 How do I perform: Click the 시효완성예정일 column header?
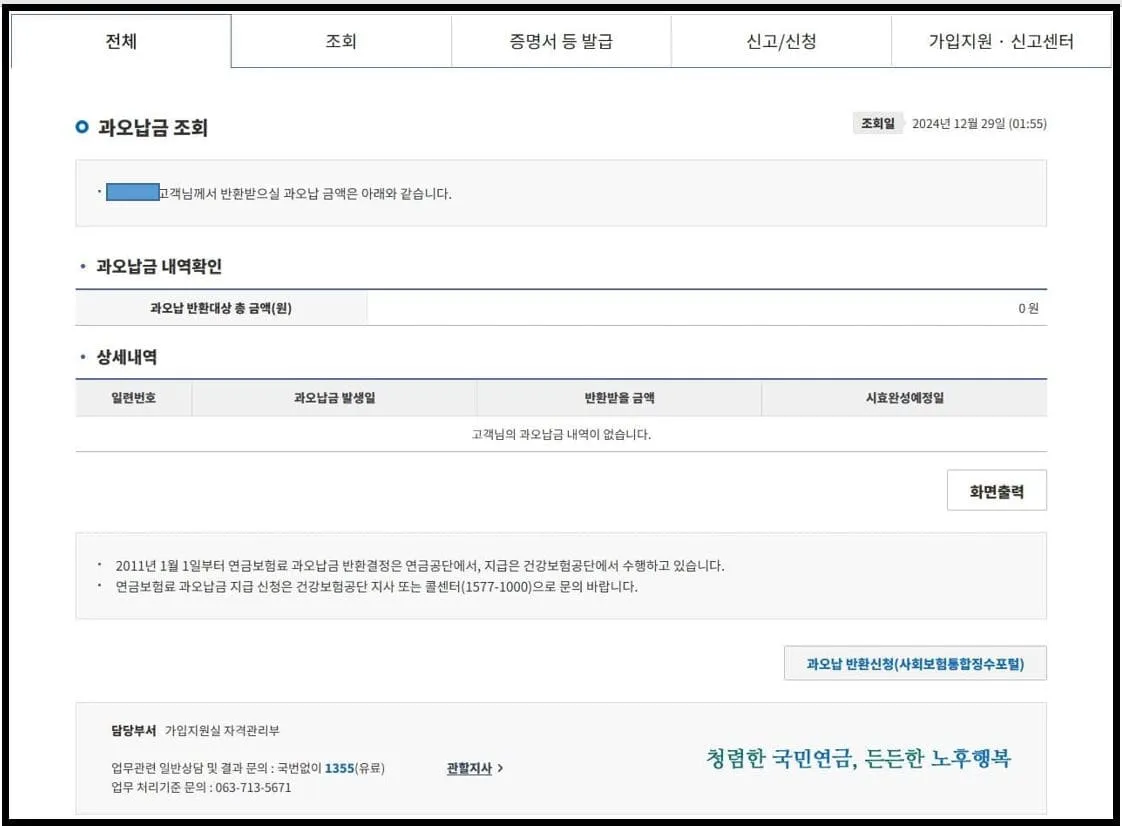pos(900,398)
